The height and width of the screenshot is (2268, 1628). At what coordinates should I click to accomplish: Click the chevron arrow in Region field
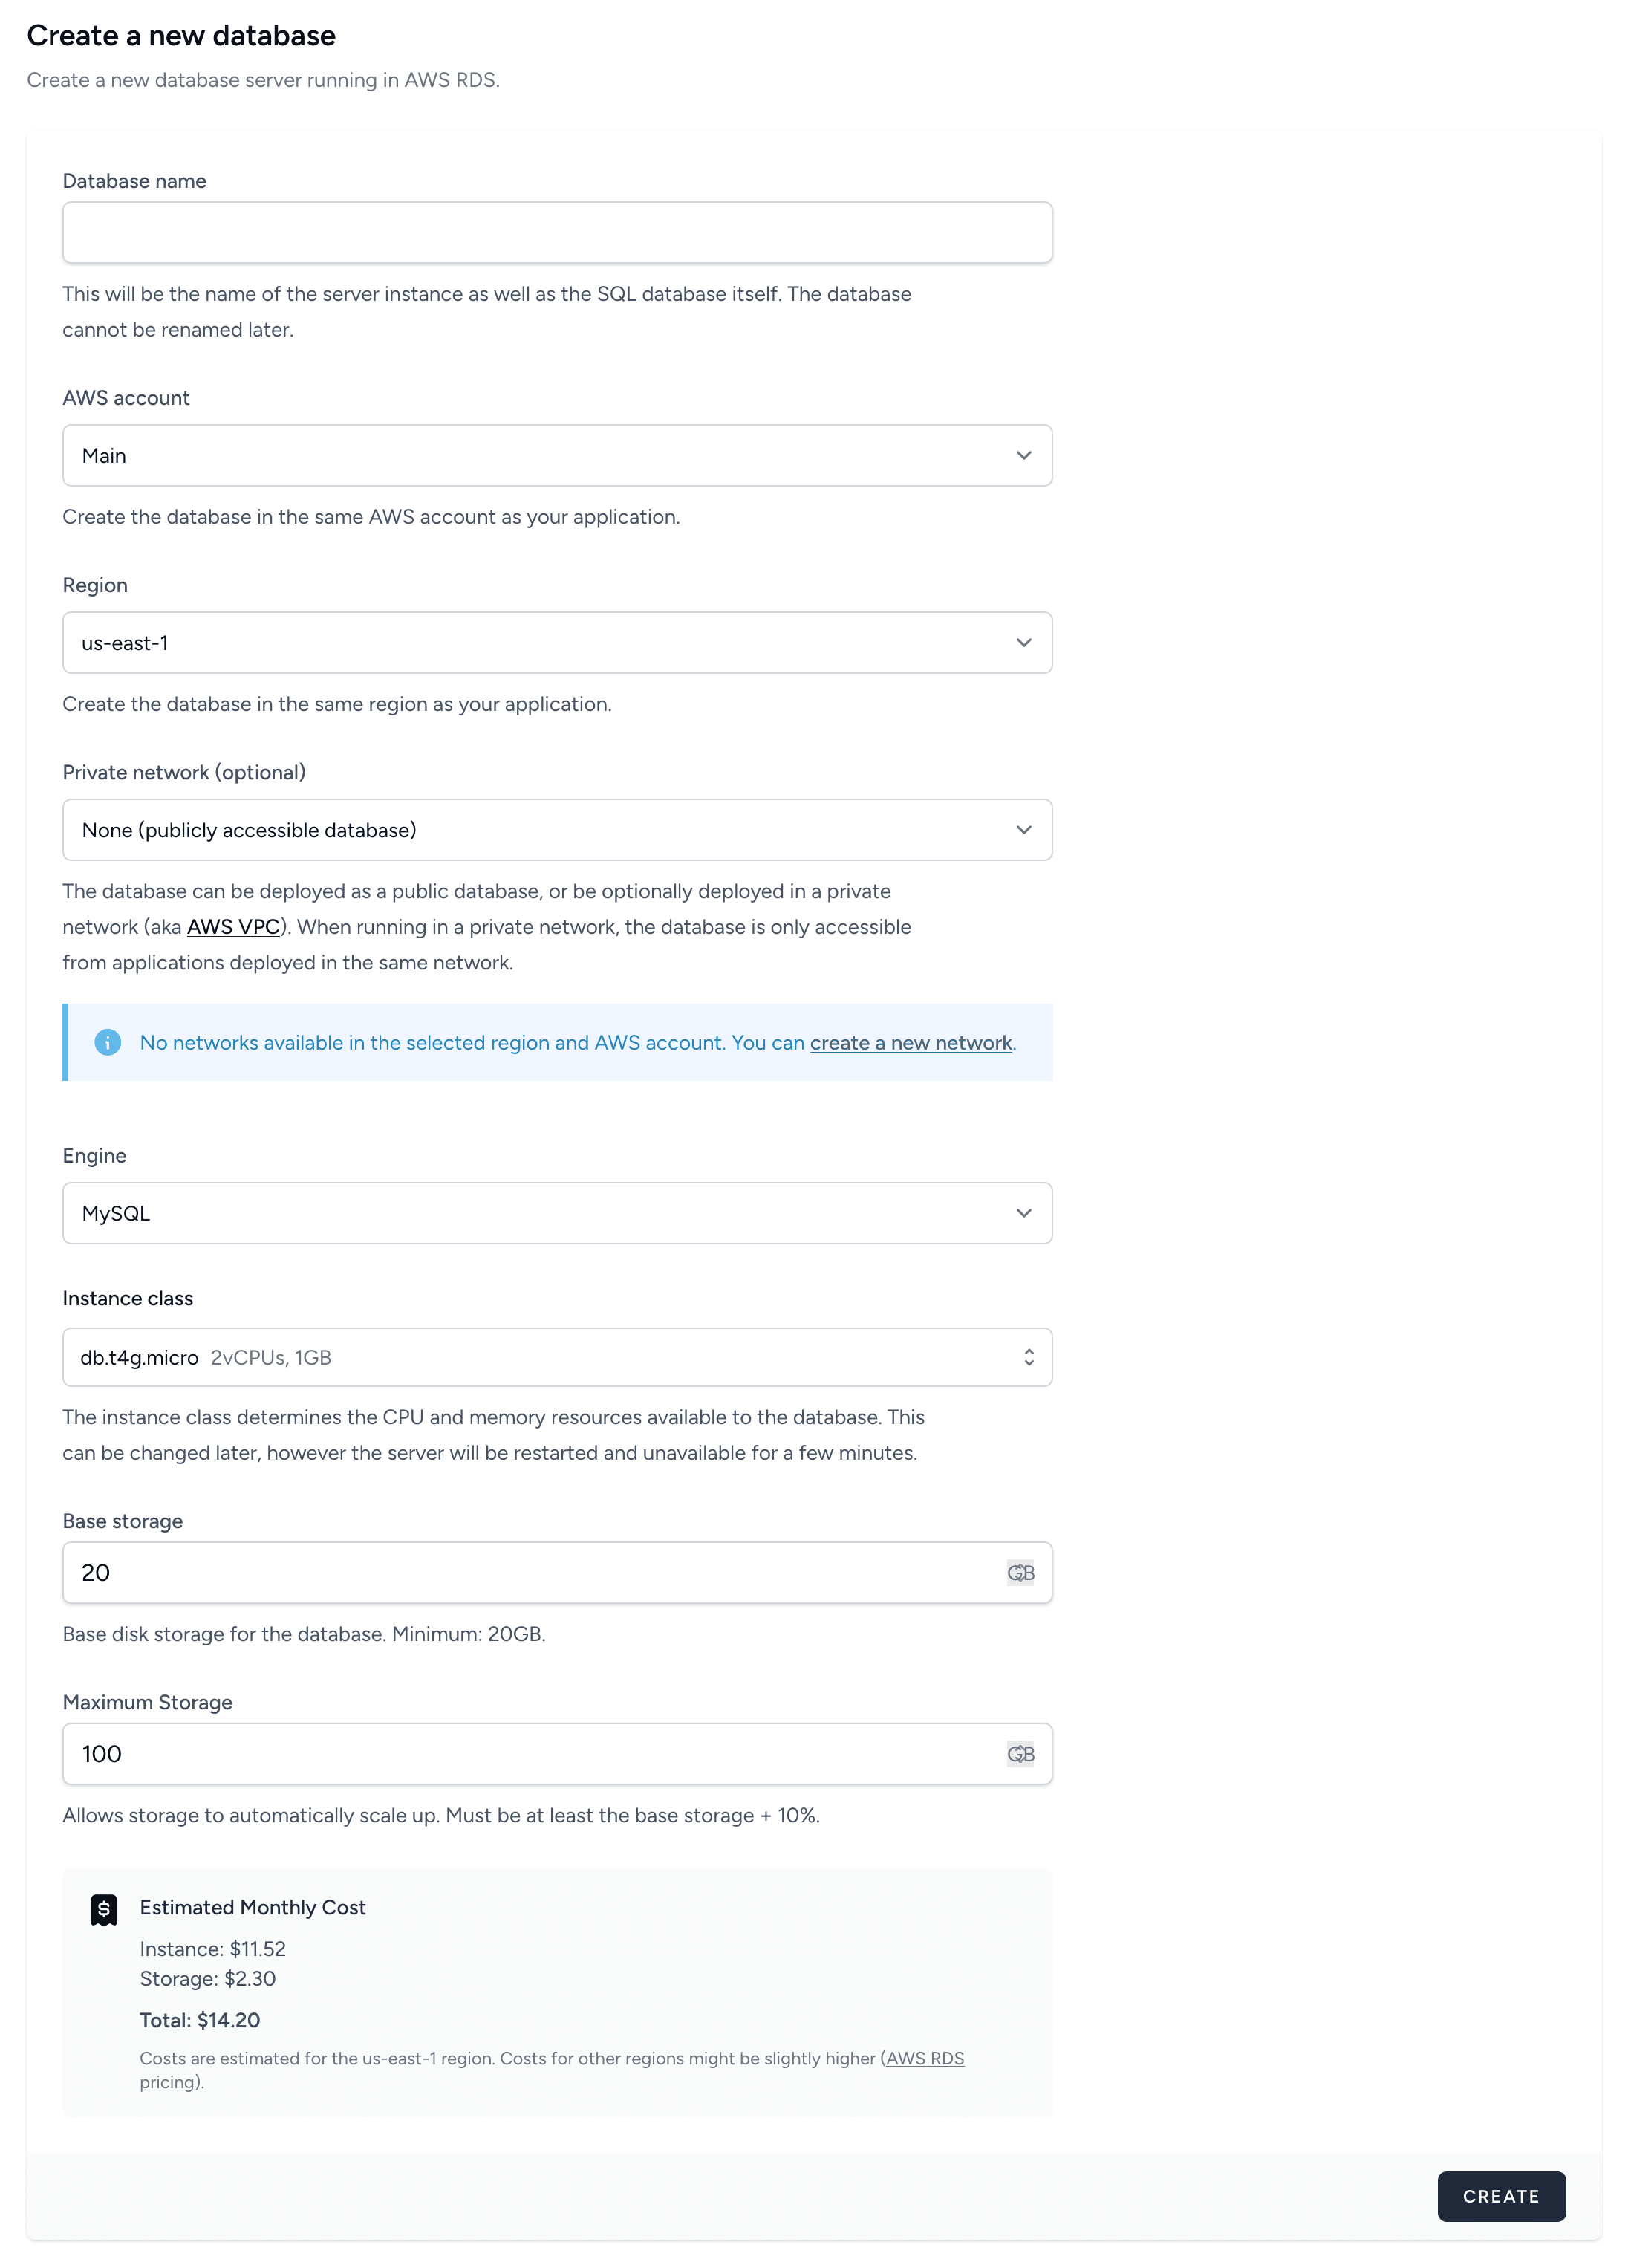tap(1023, 643)
